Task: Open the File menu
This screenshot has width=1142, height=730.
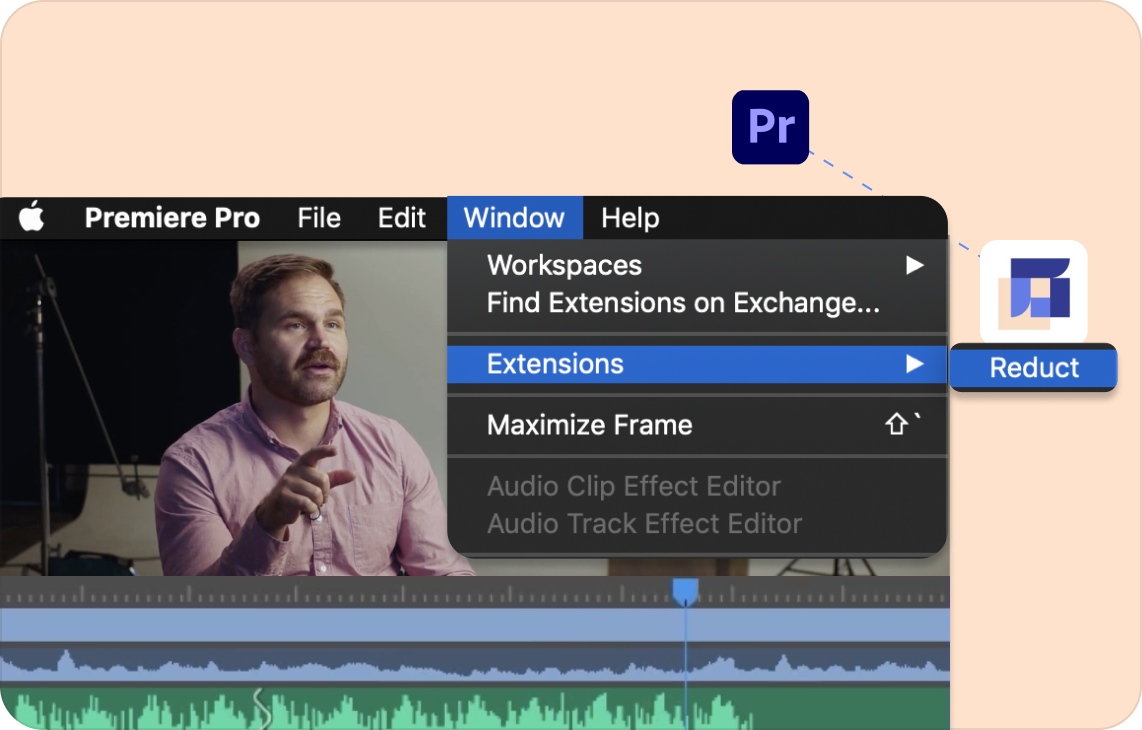Action: (x=319, y=218)
